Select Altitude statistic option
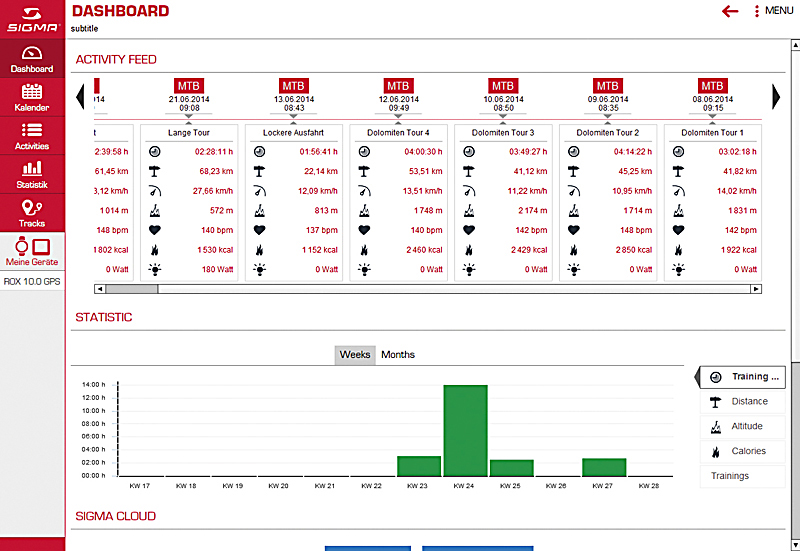The image size is (800, 551). (744, 426)
